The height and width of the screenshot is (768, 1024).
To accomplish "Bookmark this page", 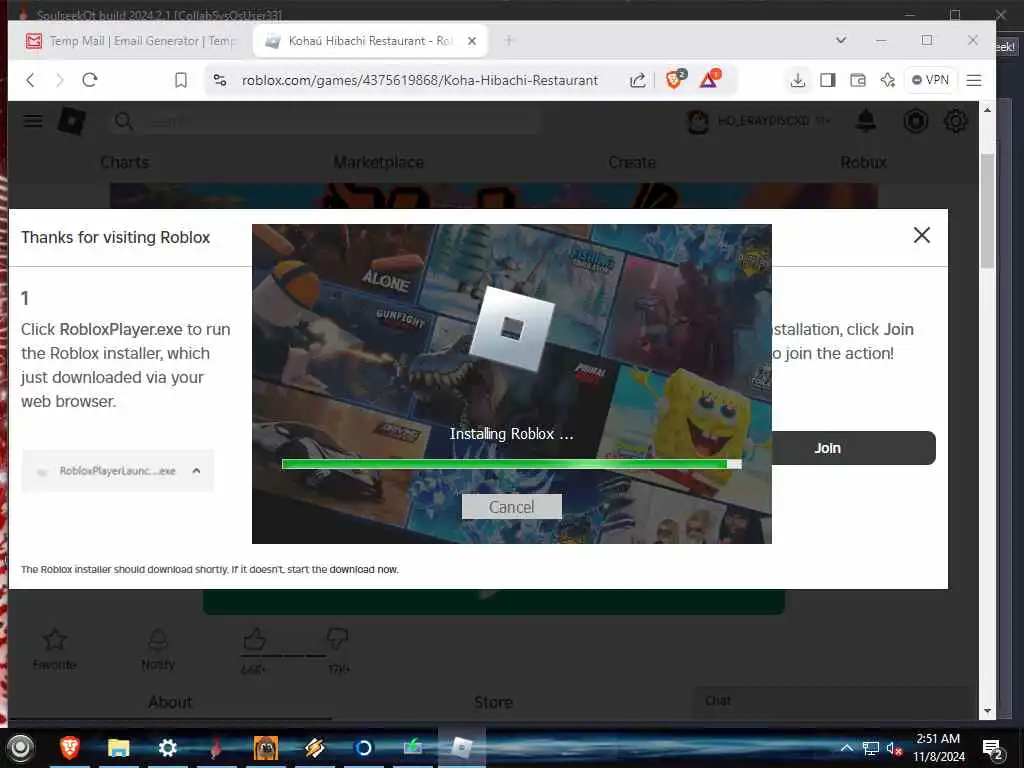I will pos(181,80).
